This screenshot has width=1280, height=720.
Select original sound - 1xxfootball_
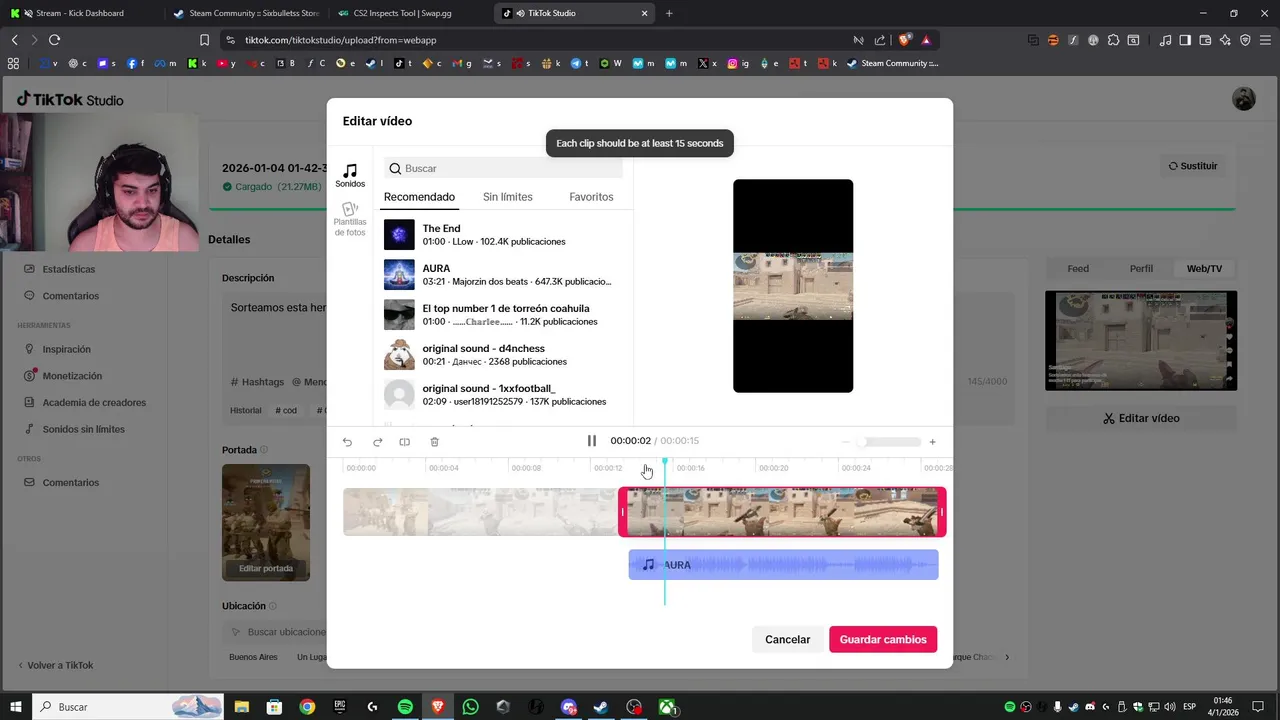503,395
